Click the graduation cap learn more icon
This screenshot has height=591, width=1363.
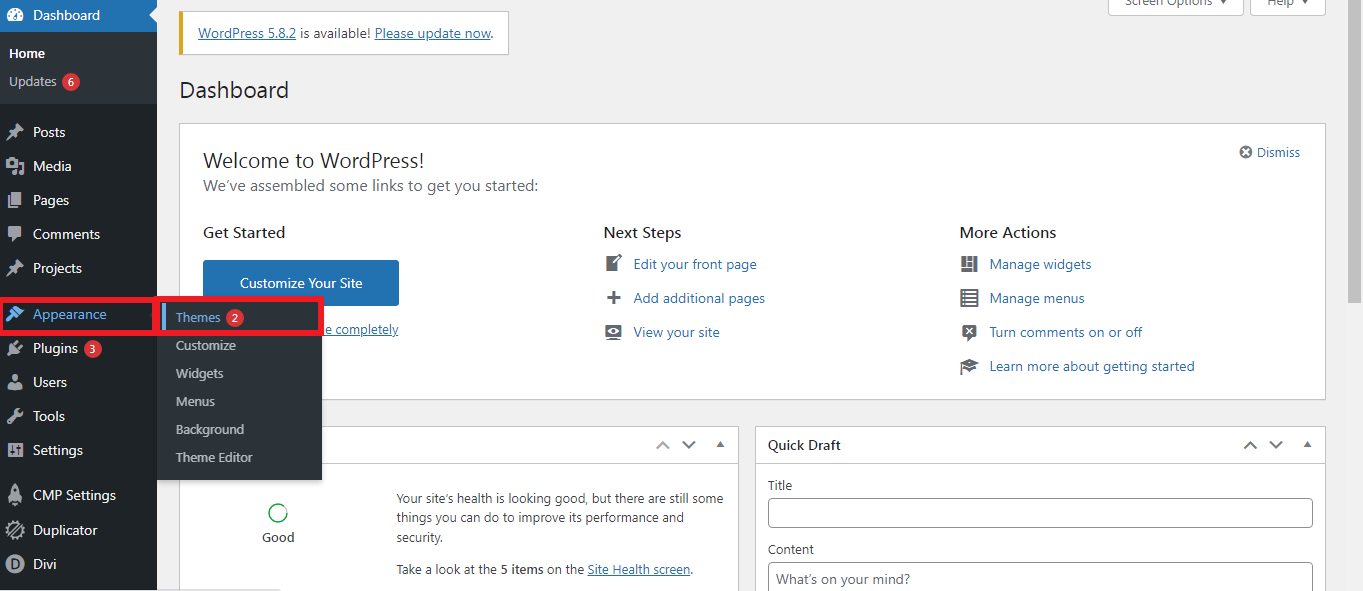(969, 366)
